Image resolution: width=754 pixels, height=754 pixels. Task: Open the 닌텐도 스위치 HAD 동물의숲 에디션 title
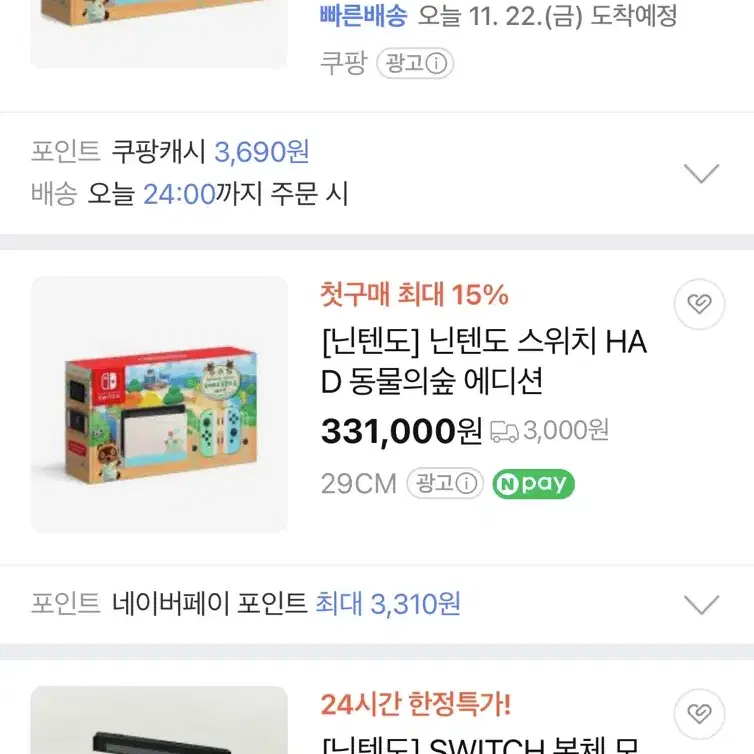click(x=484, y=361)
